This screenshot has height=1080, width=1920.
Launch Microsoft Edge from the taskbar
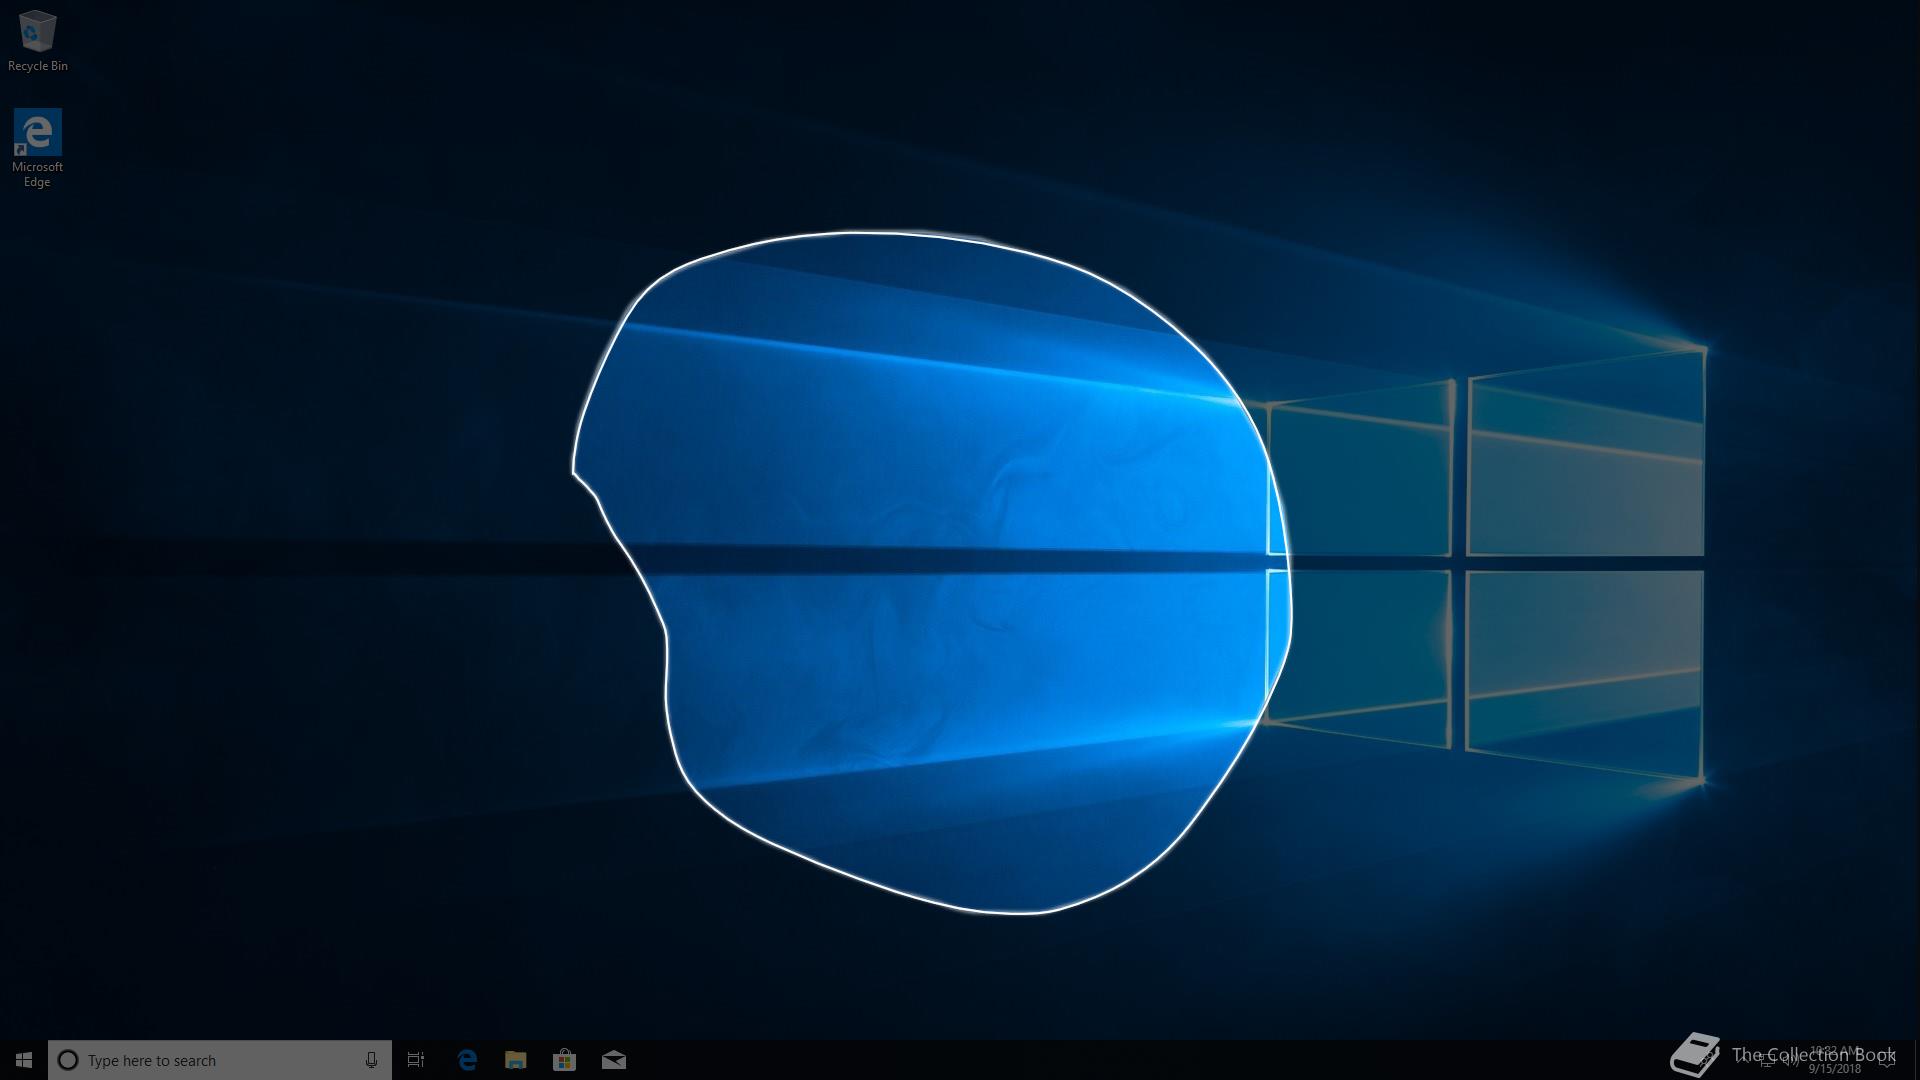click(x=467, y=1060)
